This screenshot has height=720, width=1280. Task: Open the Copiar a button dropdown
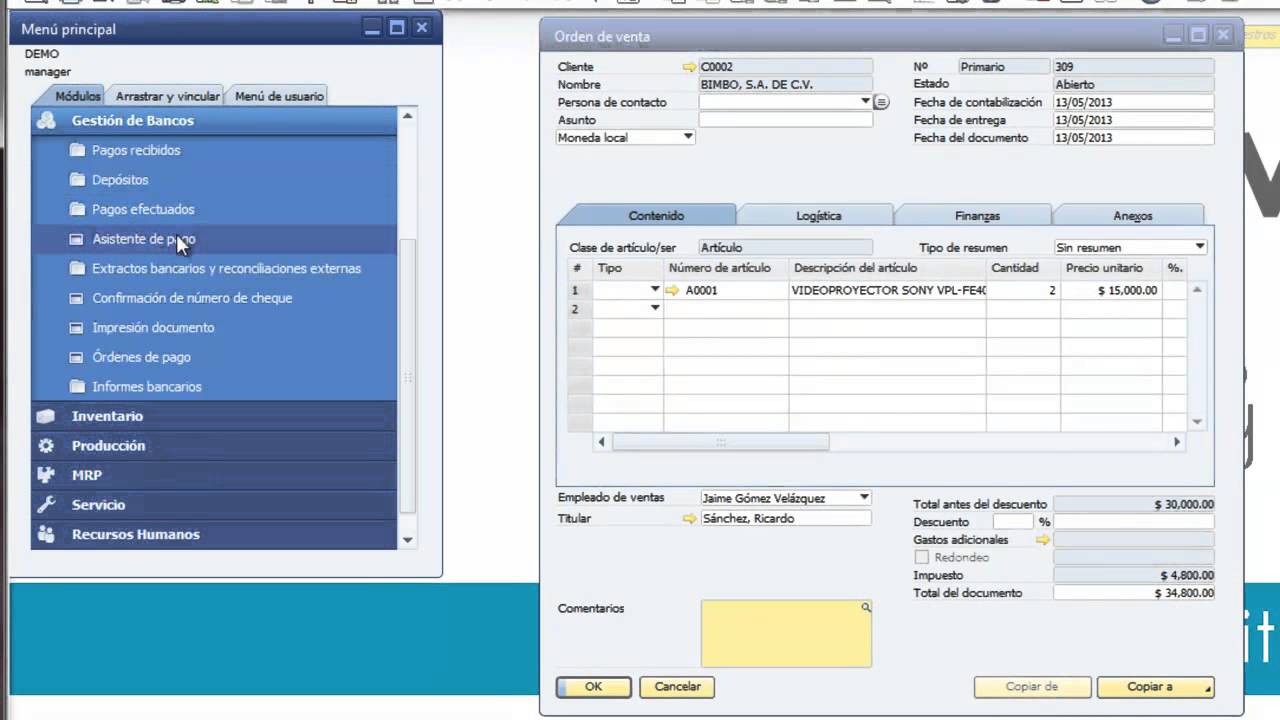[1208, 689]
